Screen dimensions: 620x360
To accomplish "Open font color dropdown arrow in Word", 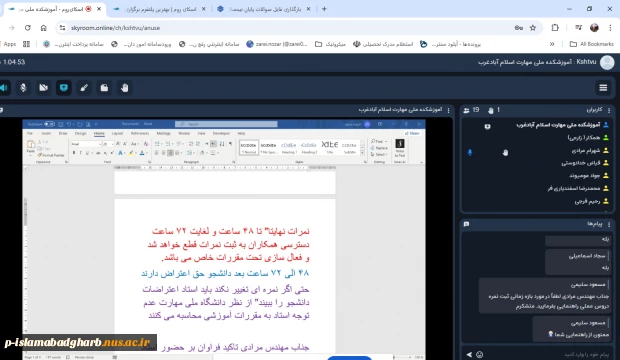I will (x=147, y=153).
